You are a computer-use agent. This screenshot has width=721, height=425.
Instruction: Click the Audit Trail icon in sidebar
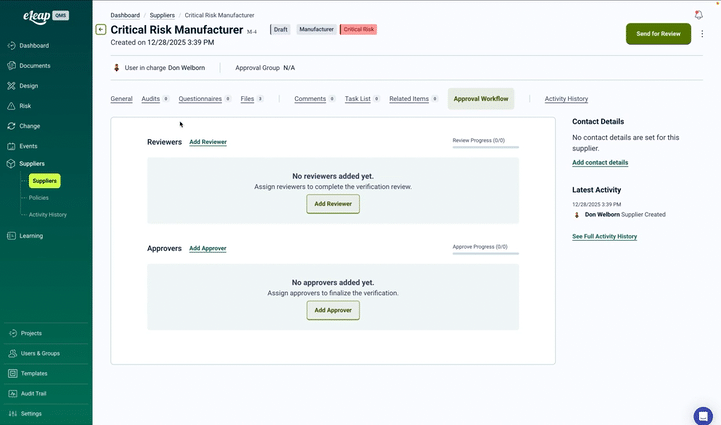(11, 393)
